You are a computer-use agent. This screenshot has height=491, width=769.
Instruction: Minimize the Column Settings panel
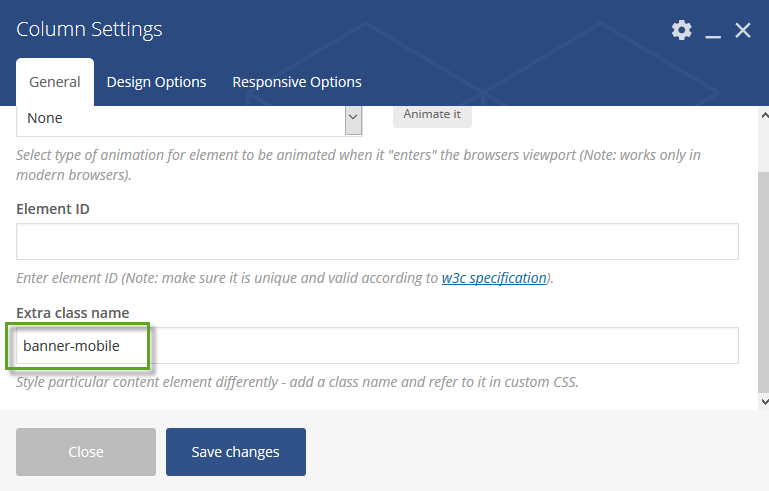[x=713, y=30]
